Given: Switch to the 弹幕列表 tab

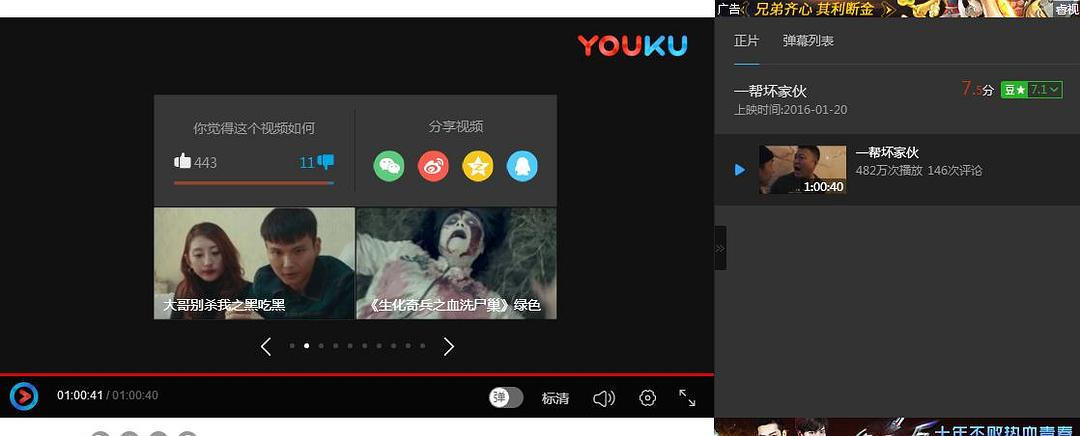Looking at the screenshot, I should 808,41.
